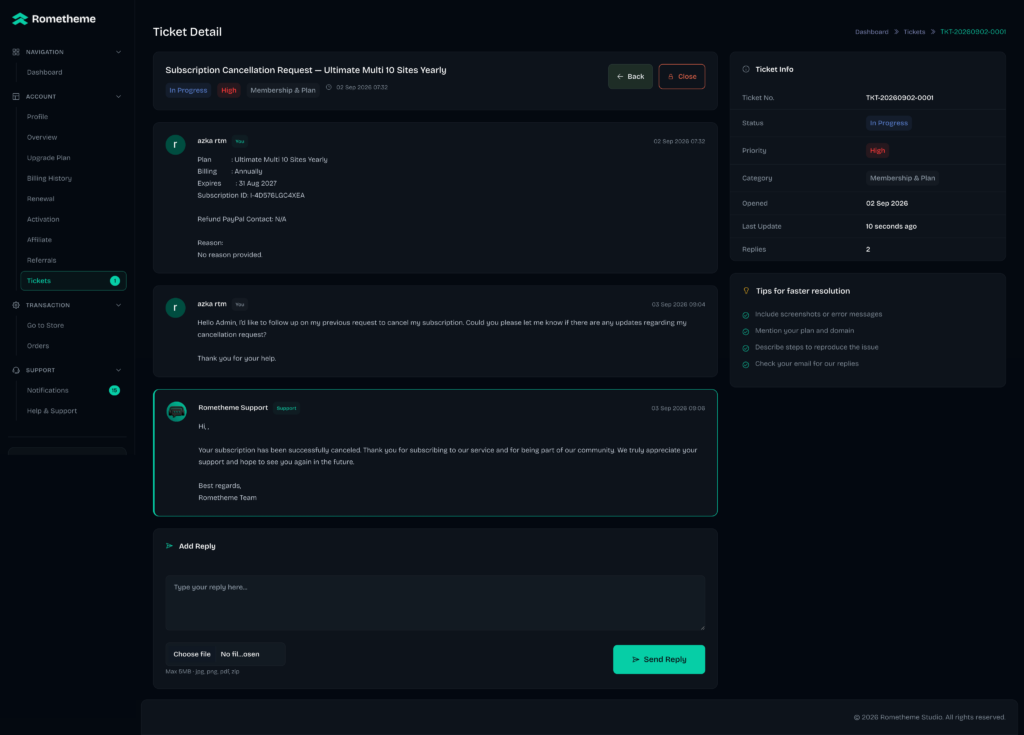Click the Support headset icon

[x=16, y=370]
